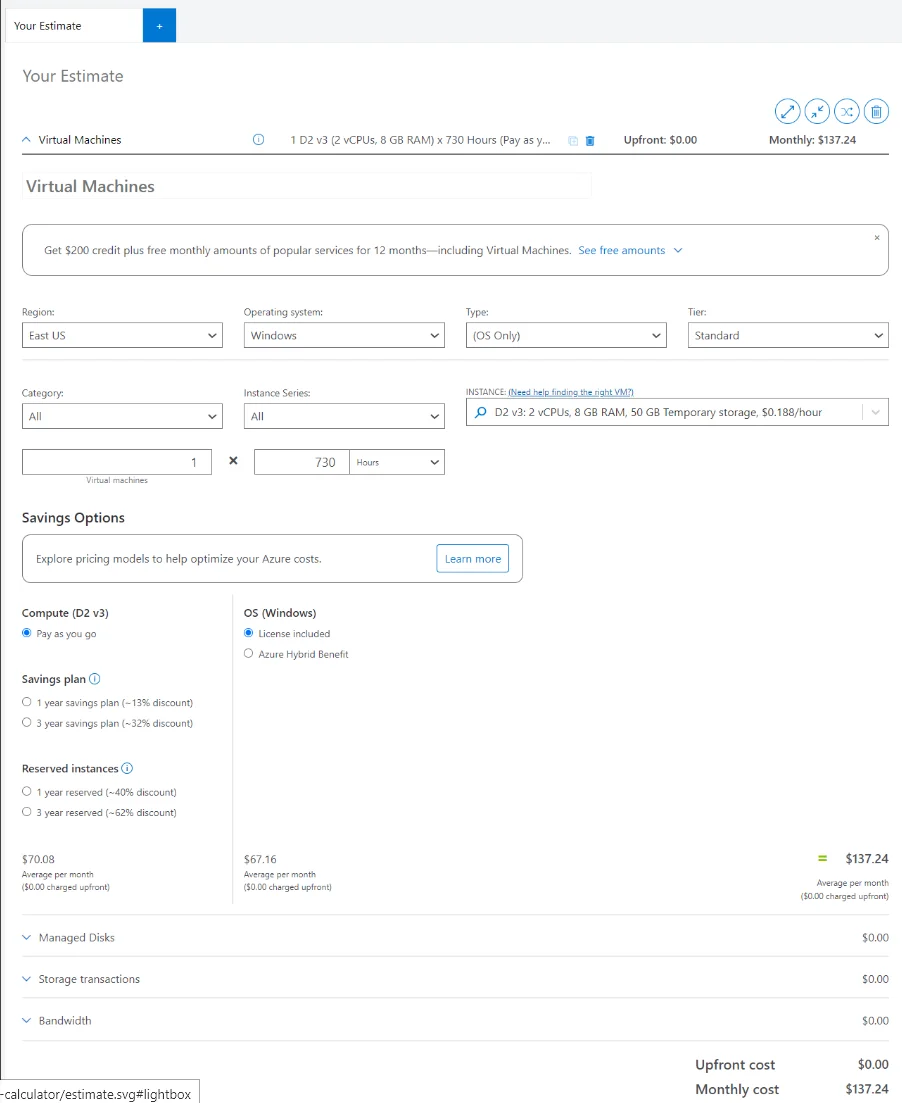Open the Tier dropdown
This screenshot has height=1103, width=902.
click(788, 336)
